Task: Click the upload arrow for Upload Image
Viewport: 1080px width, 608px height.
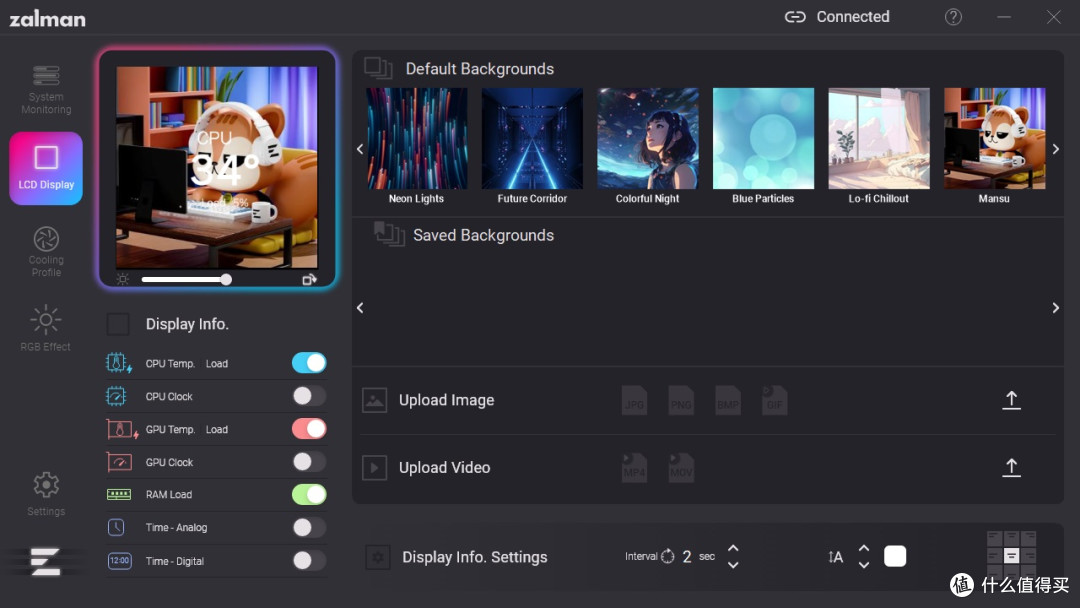Action: click(1011, 400)
